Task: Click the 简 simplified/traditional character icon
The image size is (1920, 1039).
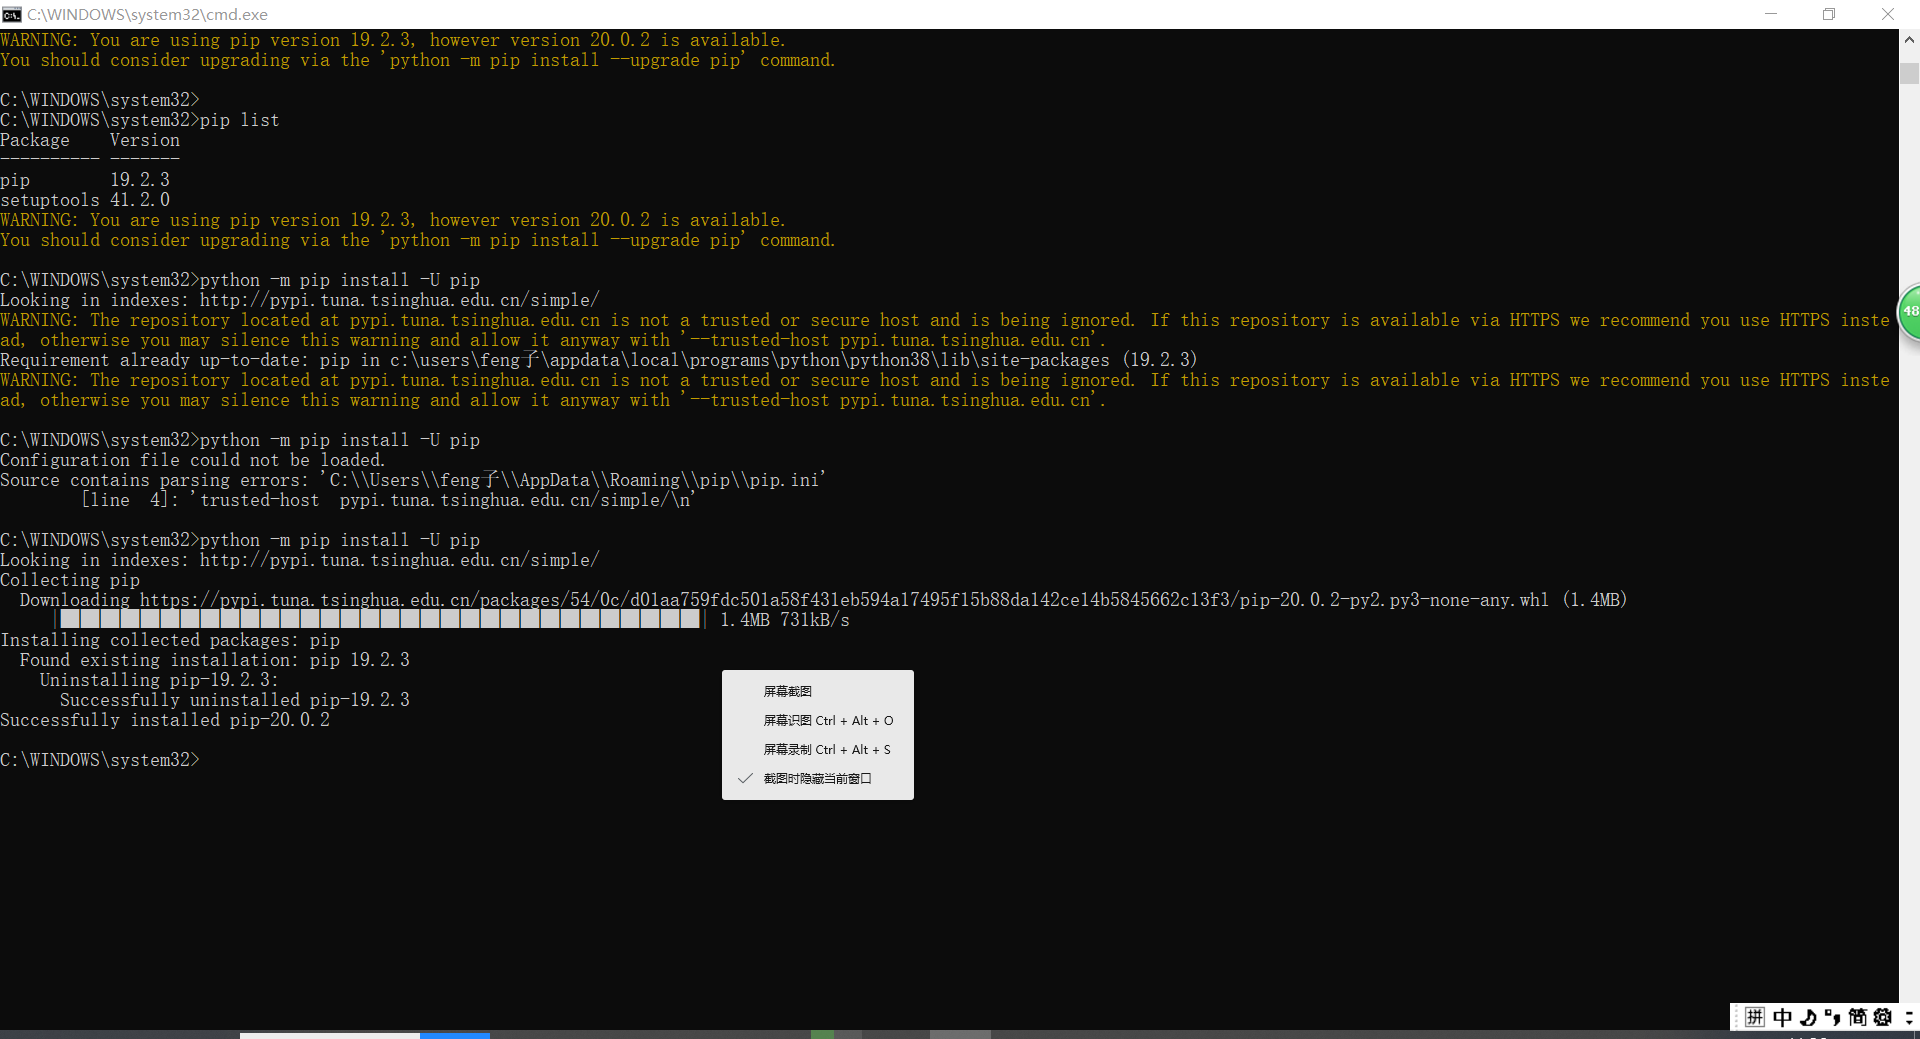Action: click(x=1859, y=1017)
